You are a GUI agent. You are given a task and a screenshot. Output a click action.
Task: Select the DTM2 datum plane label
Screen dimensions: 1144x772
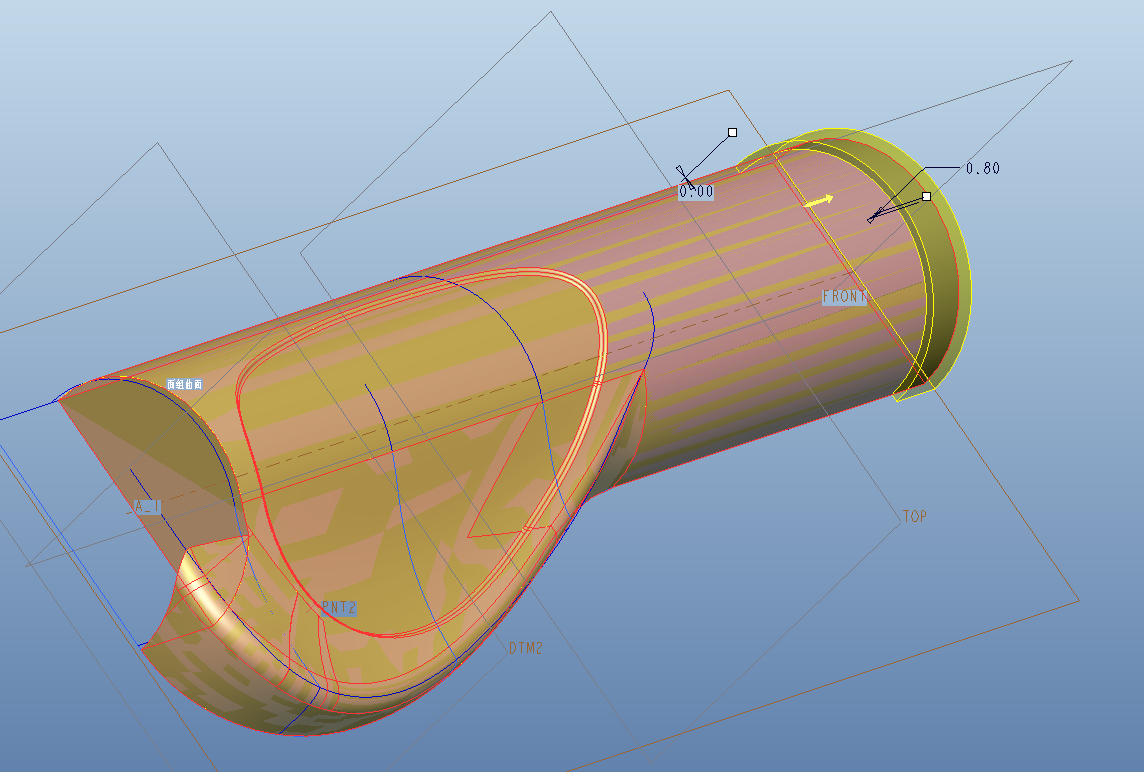[526, 648]
